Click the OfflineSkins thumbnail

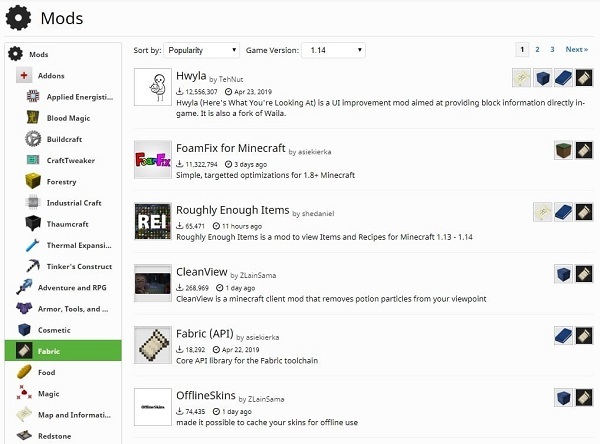point(153,407)
